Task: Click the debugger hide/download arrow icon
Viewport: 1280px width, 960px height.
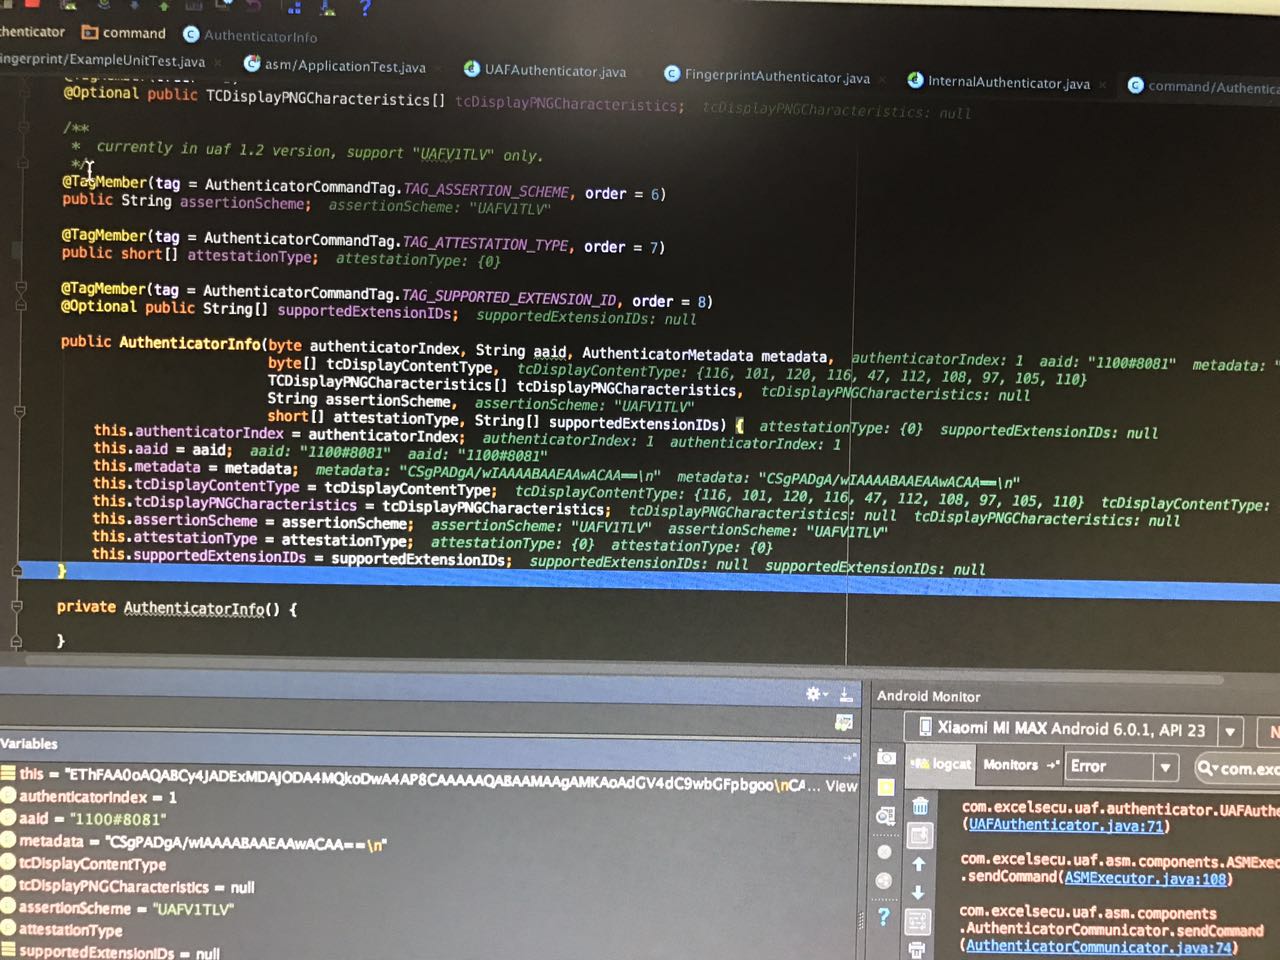Action: (846, 693)
